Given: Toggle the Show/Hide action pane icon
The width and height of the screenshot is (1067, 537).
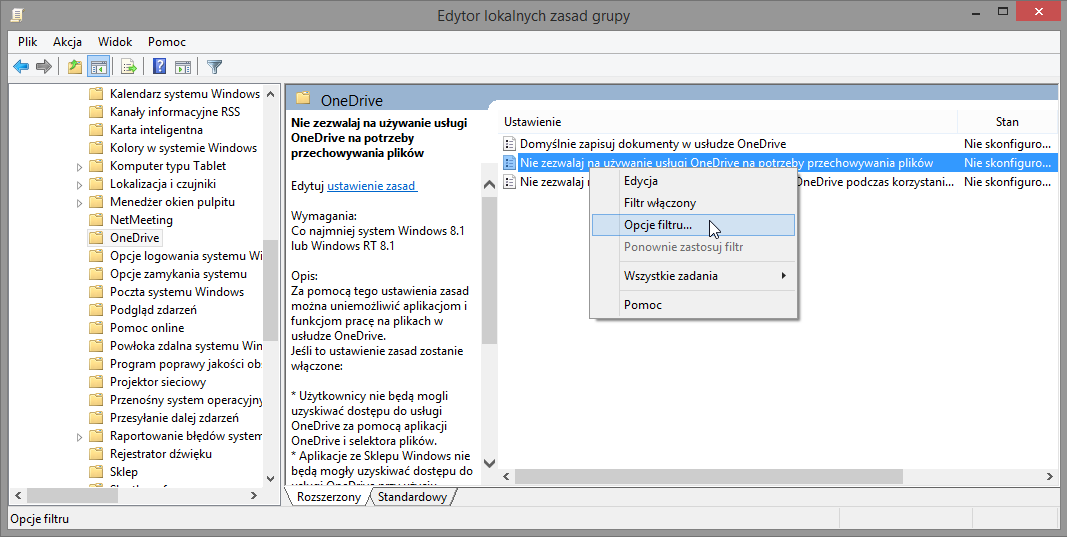Looking at the screenshot, I should pyautogui.click(x=182, y=67).
